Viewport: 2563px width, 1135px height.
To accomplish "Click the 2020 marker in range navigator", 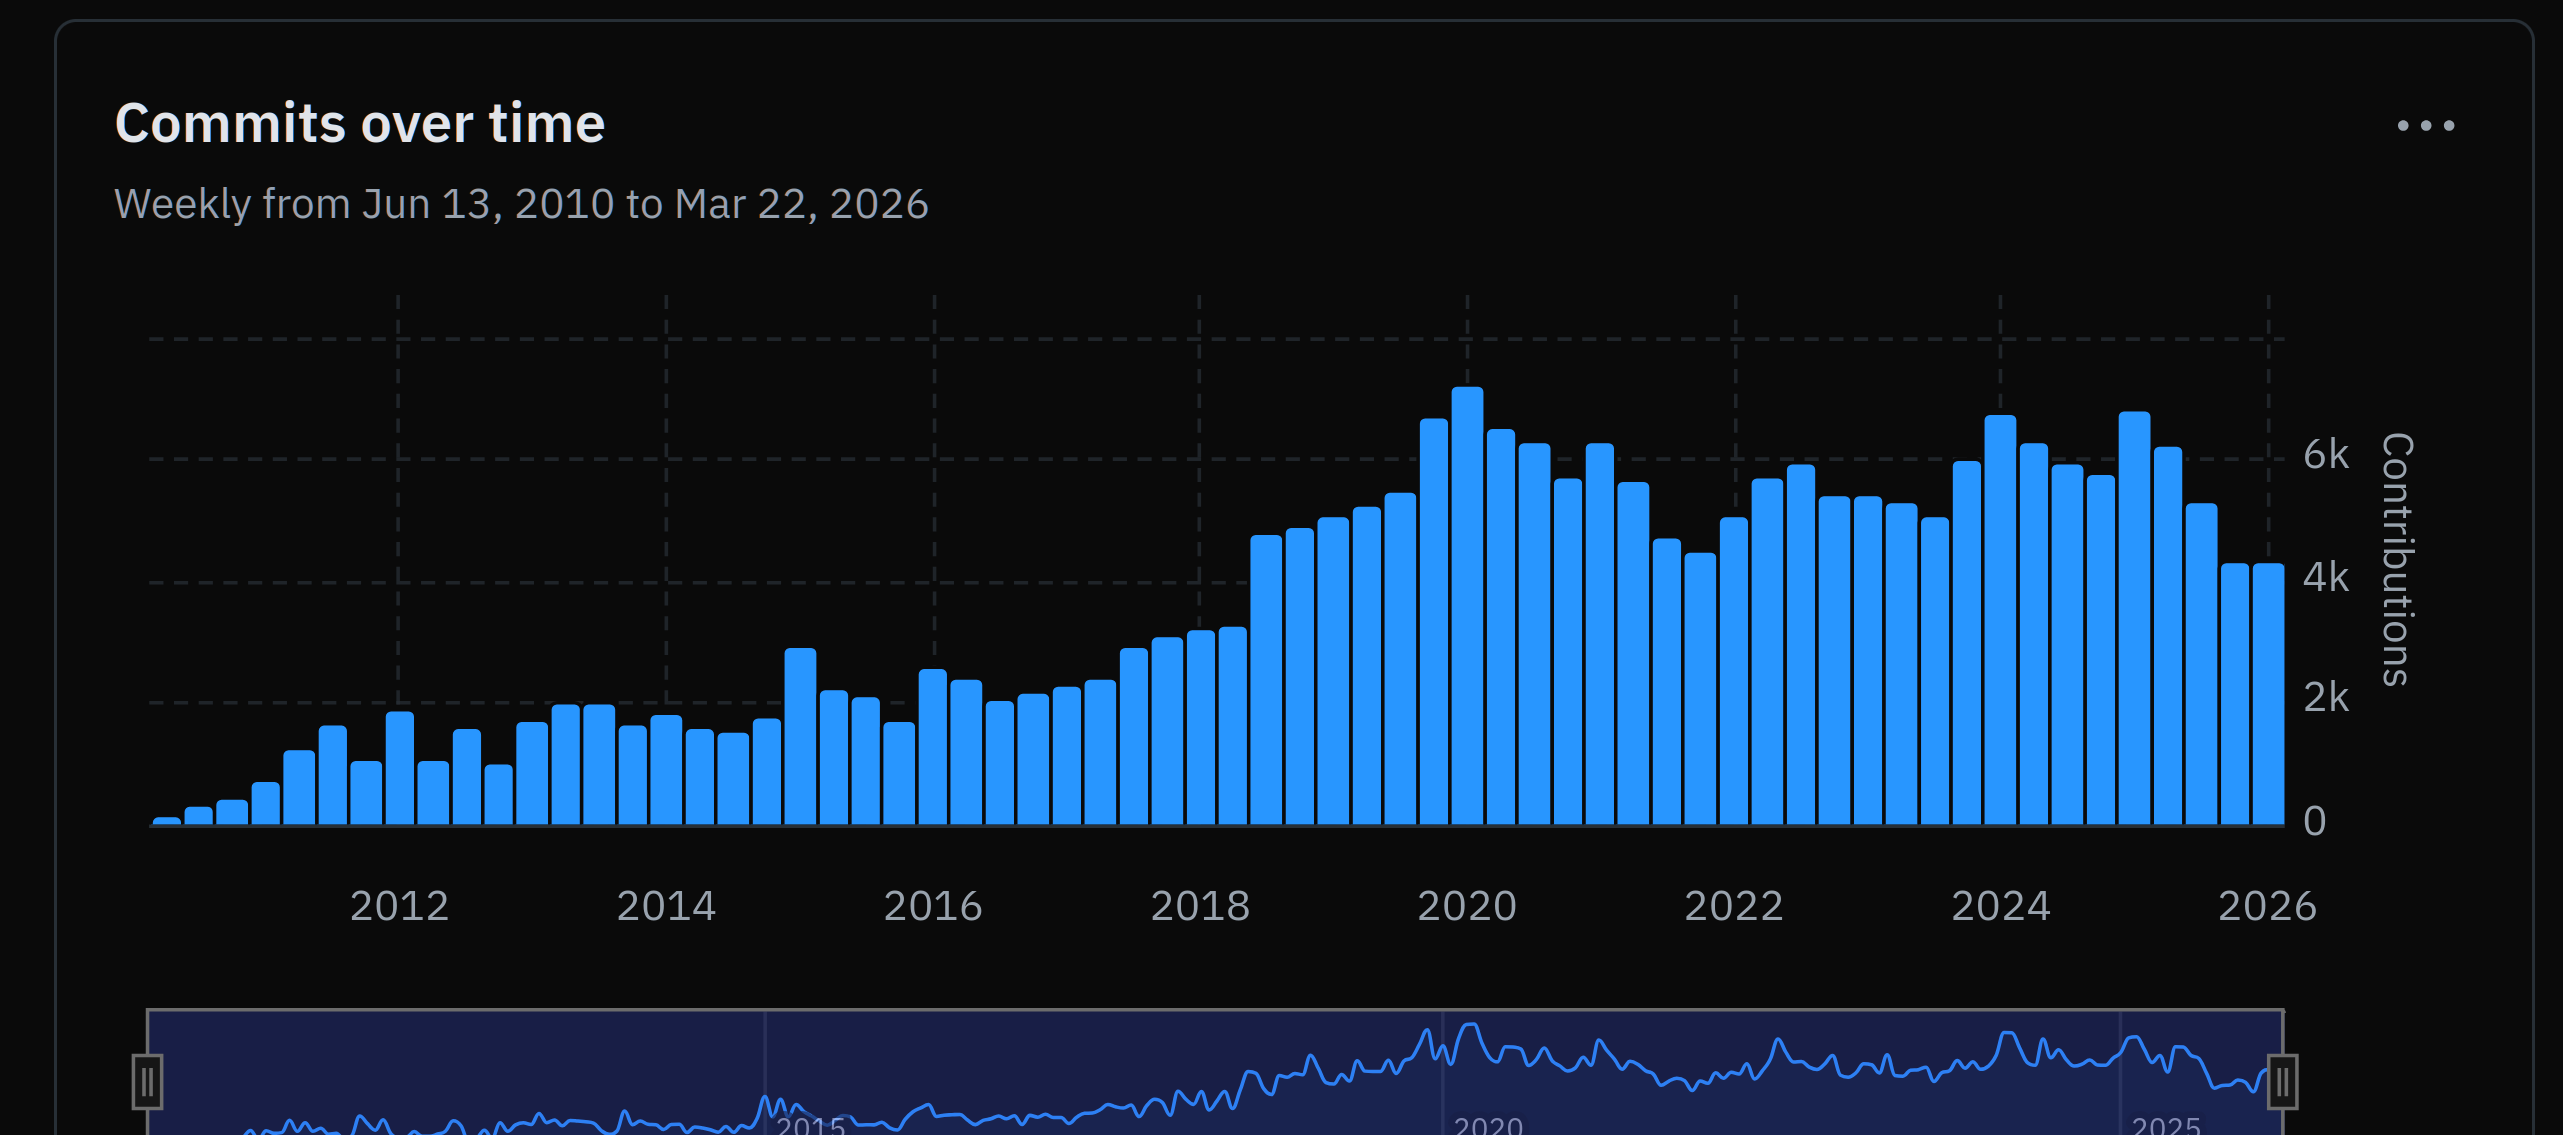I will coord(1488,1126).
